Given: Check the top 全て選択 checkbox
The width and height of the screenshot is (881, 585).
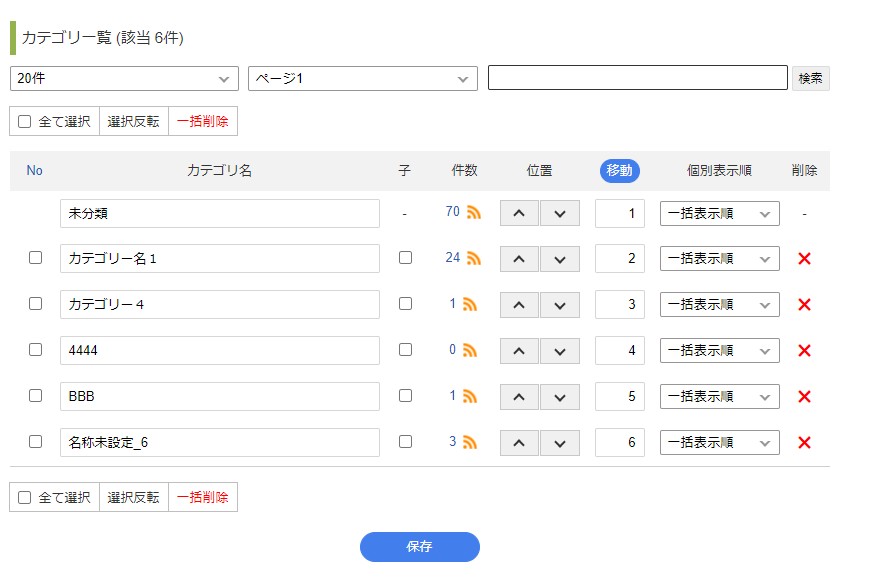Looking at the screenshot, I should coord(25,122).
